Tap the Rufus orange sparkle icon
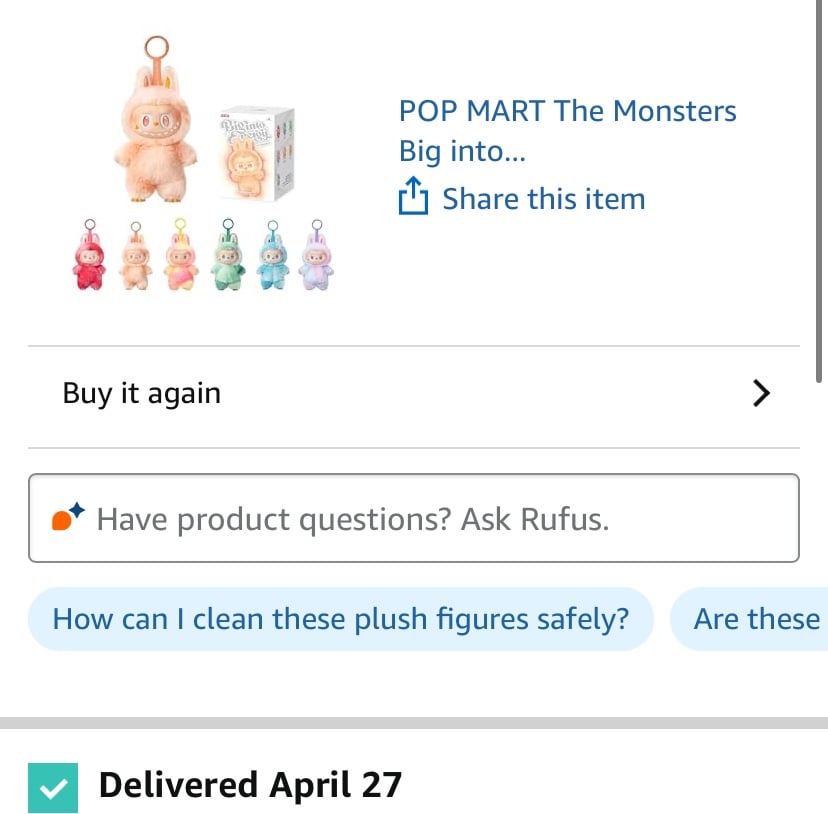Screen dimensions: 828x814 coord(68,516)
